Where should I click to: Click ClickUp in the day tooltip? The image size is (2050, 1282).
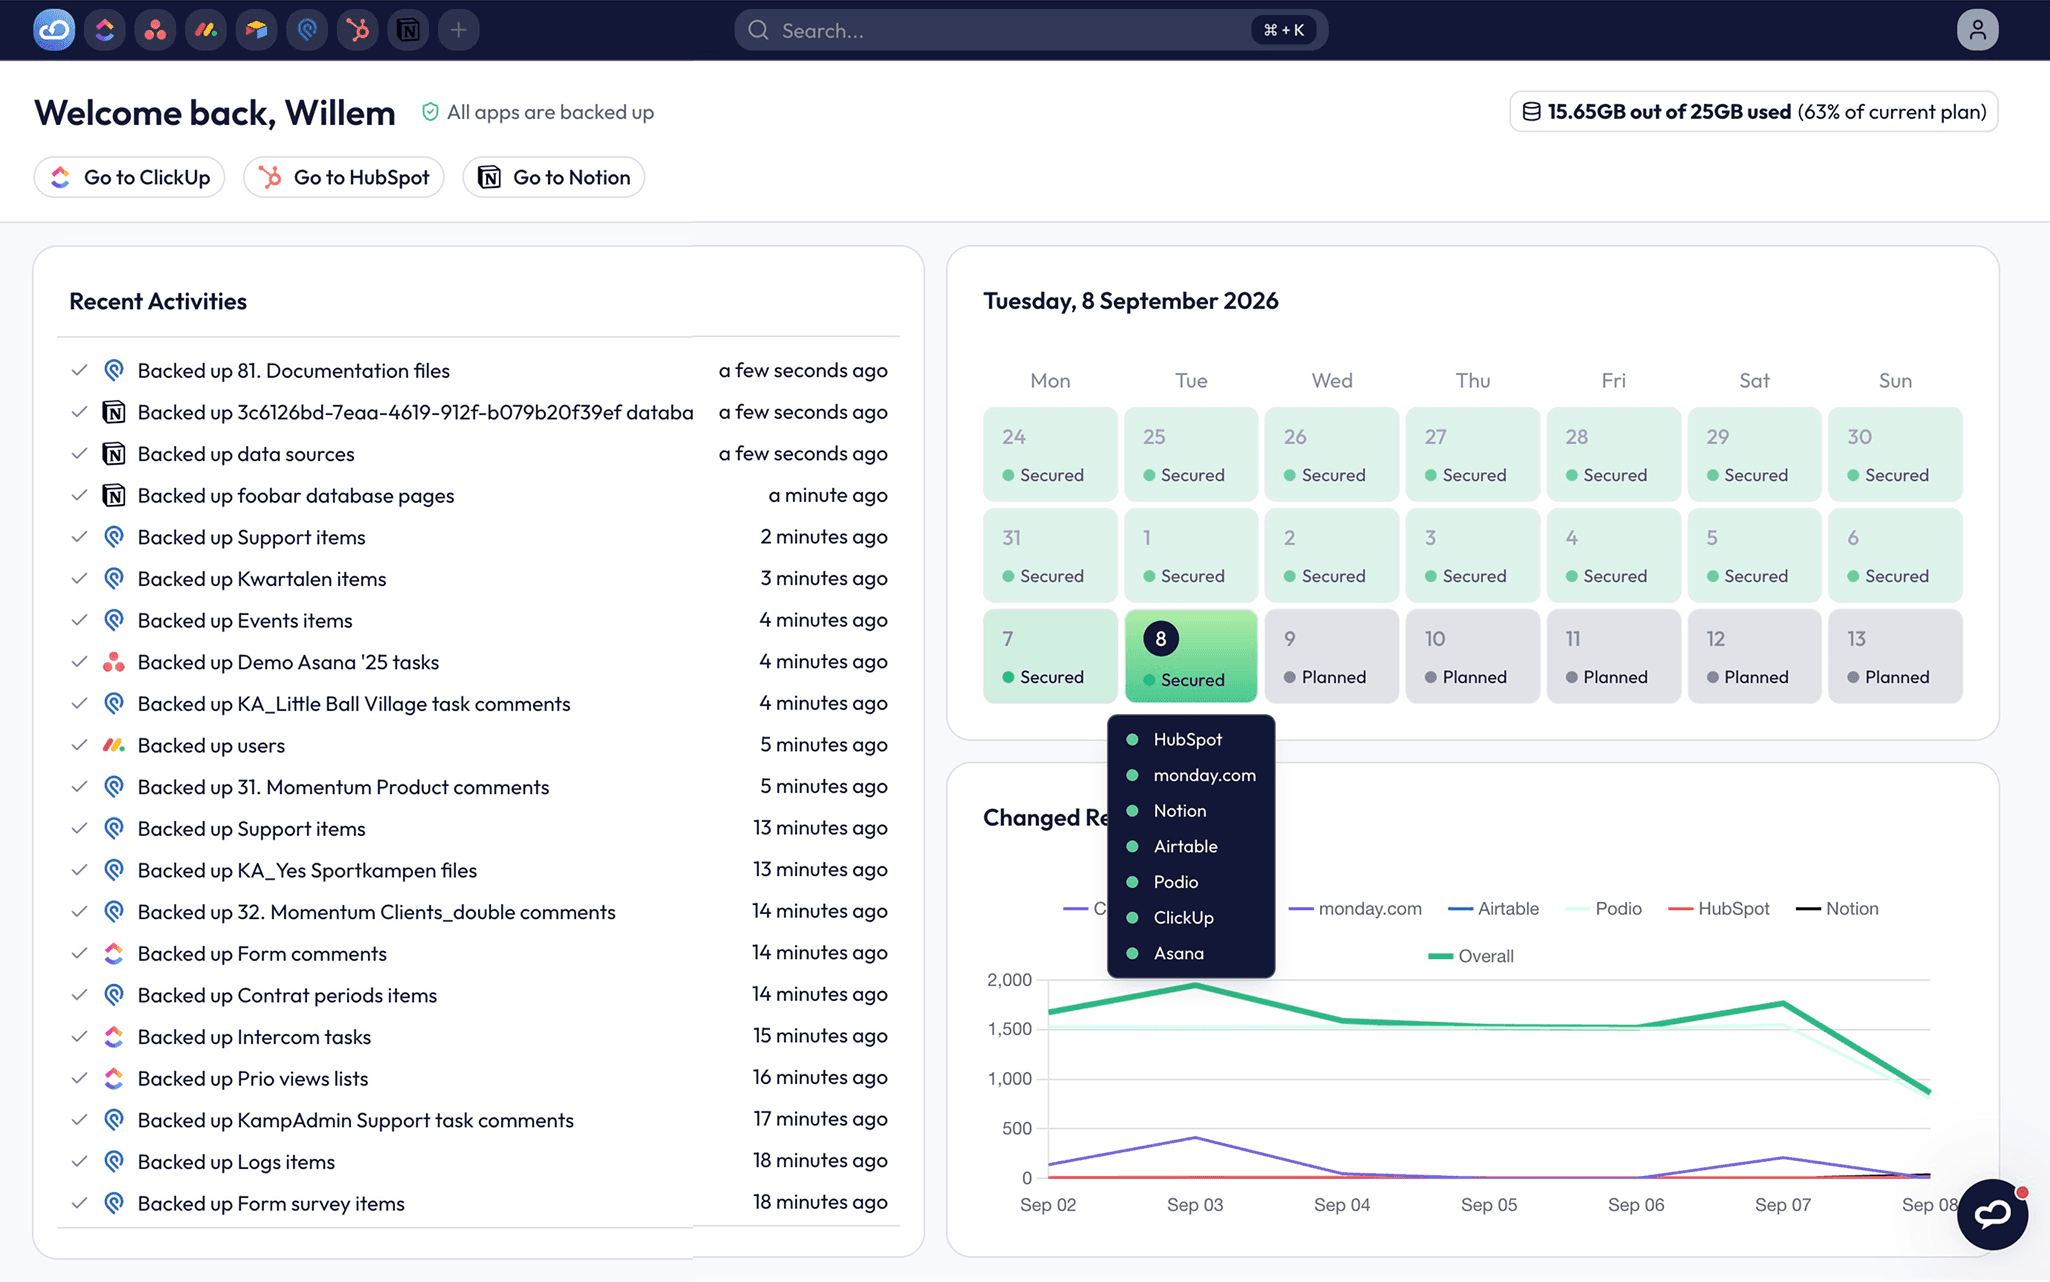(x=1183, y=918)
